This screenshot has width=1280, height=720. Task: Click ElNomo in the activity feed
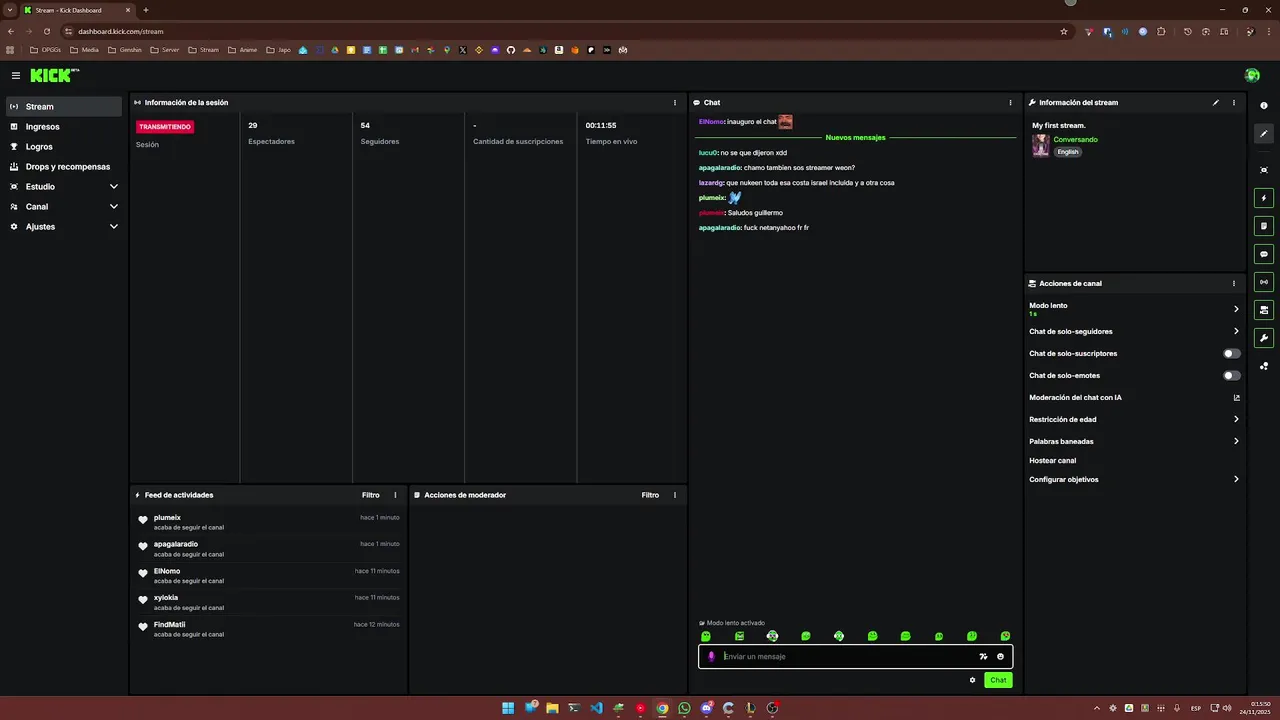click(x=167, y=571)
